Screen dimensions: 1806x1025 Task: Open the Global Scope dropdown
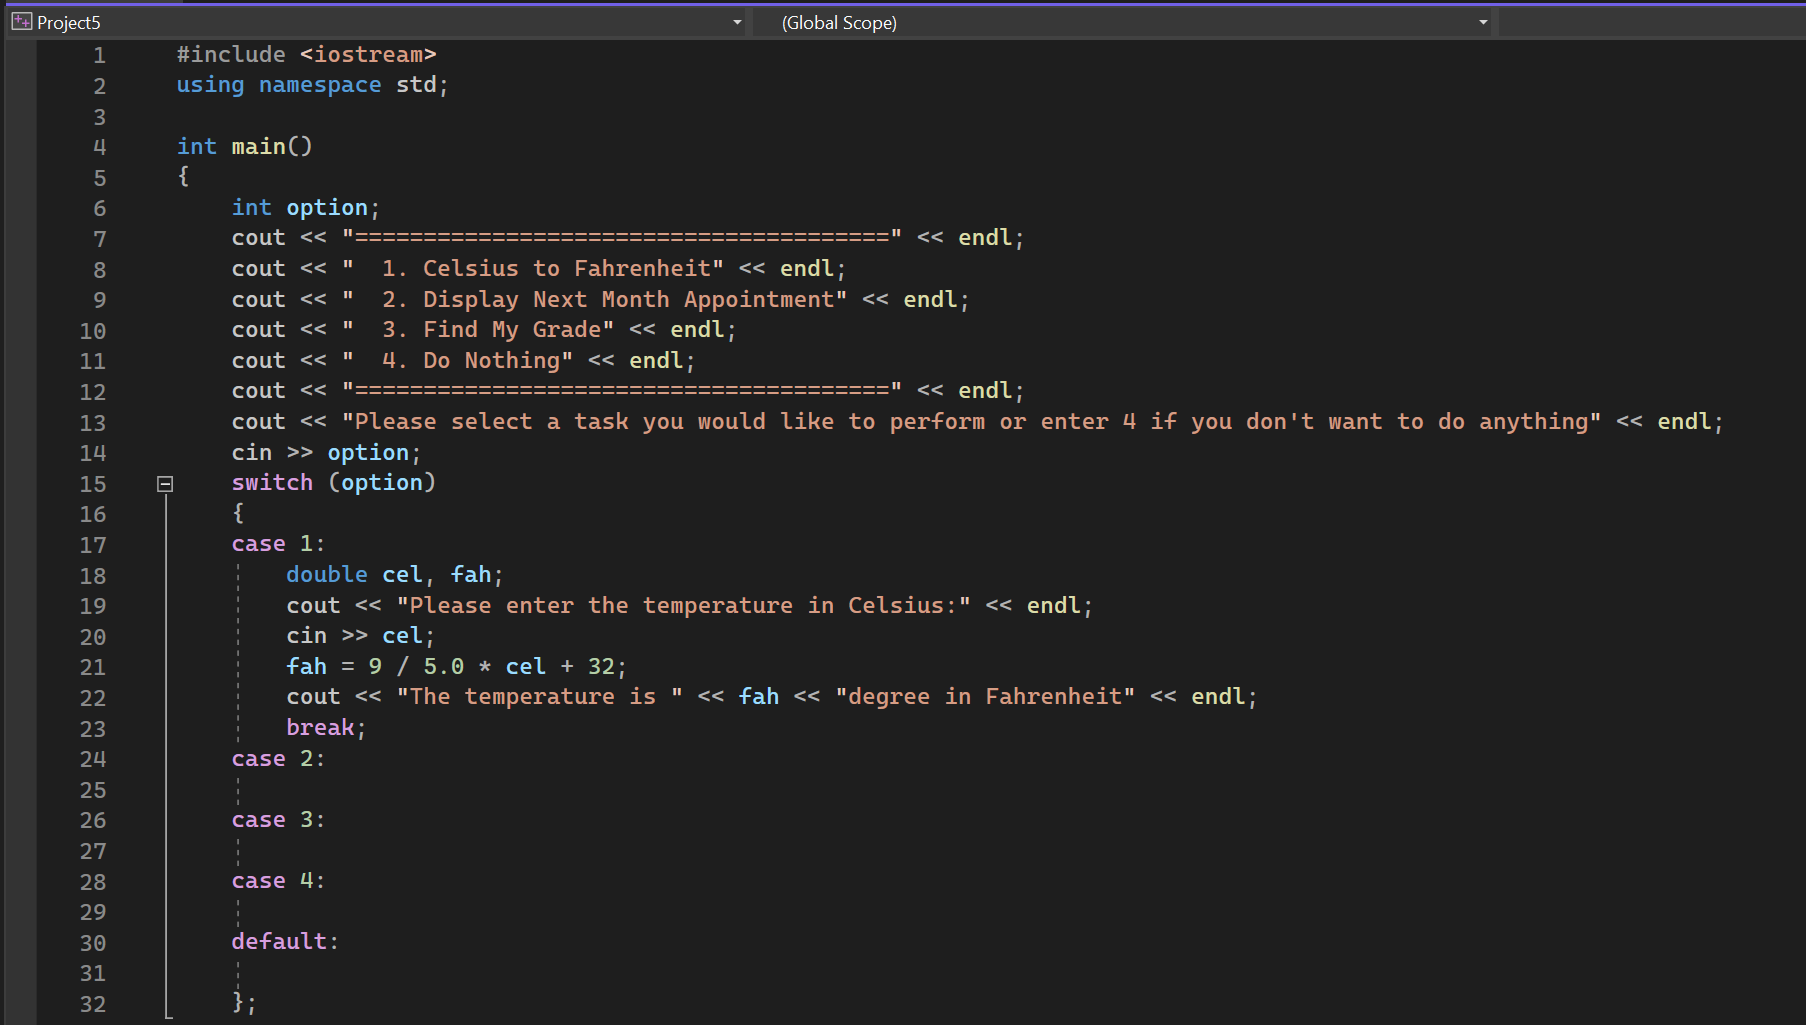pyautogui.click(x=1123, y=22)
